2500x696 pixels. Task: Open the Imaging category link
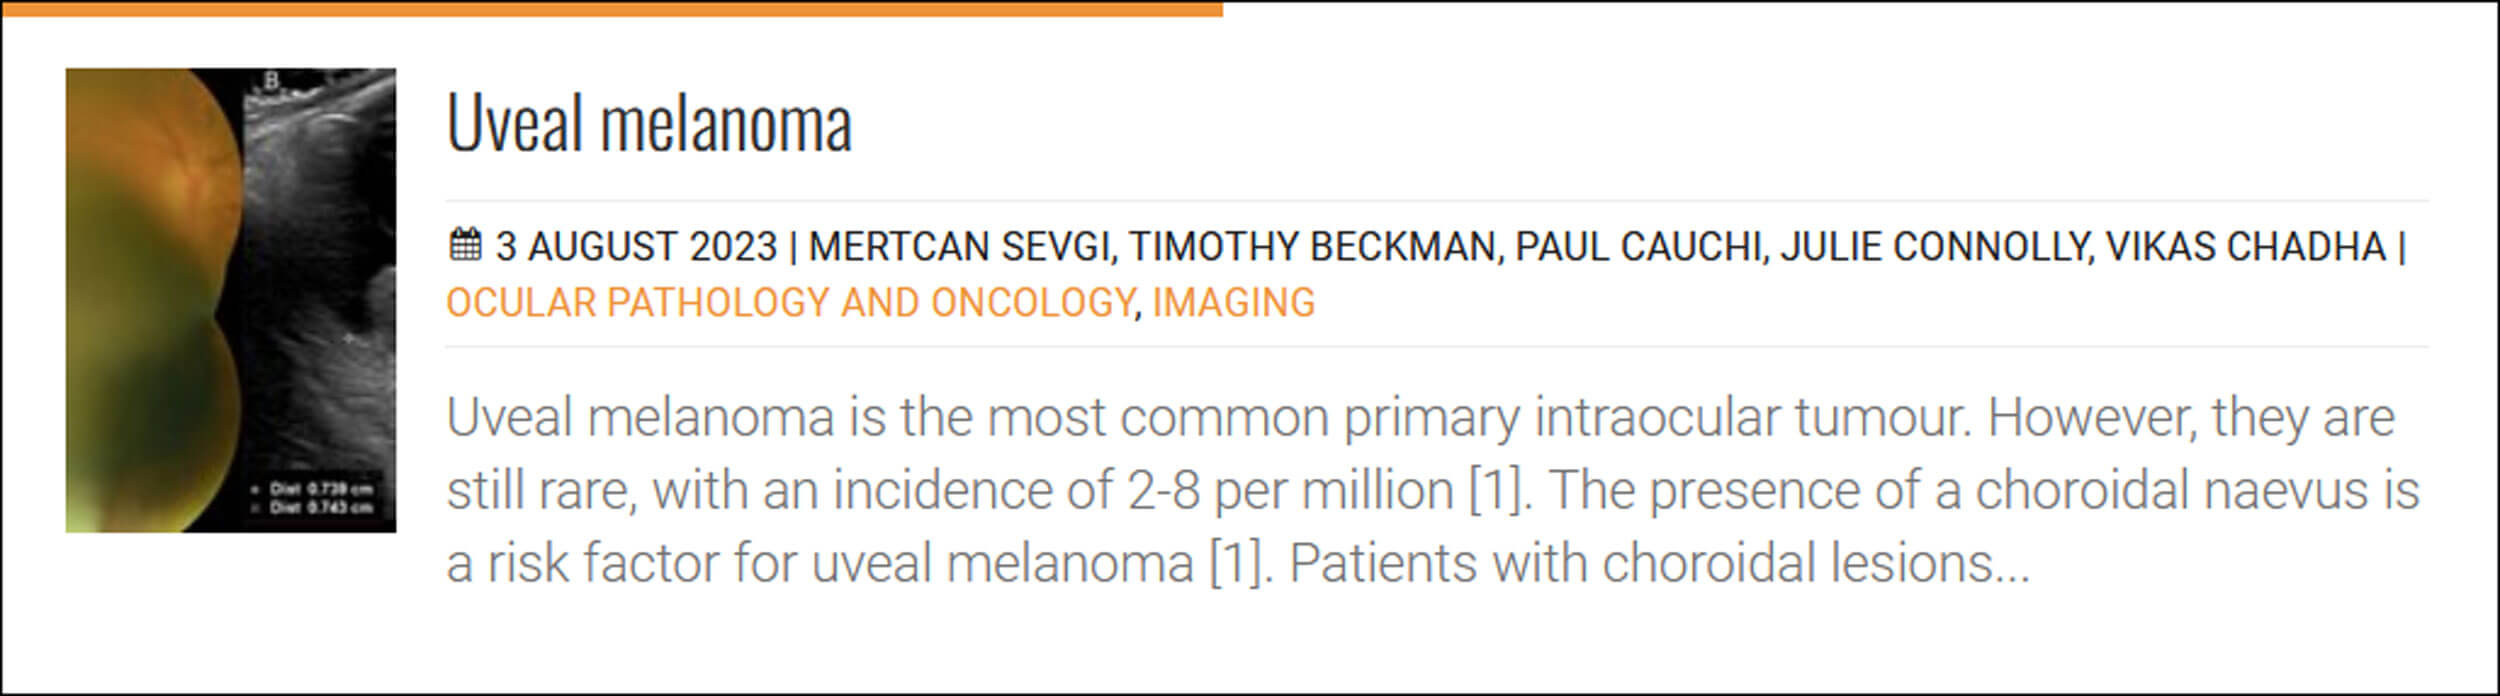(x=1233, y=303)
